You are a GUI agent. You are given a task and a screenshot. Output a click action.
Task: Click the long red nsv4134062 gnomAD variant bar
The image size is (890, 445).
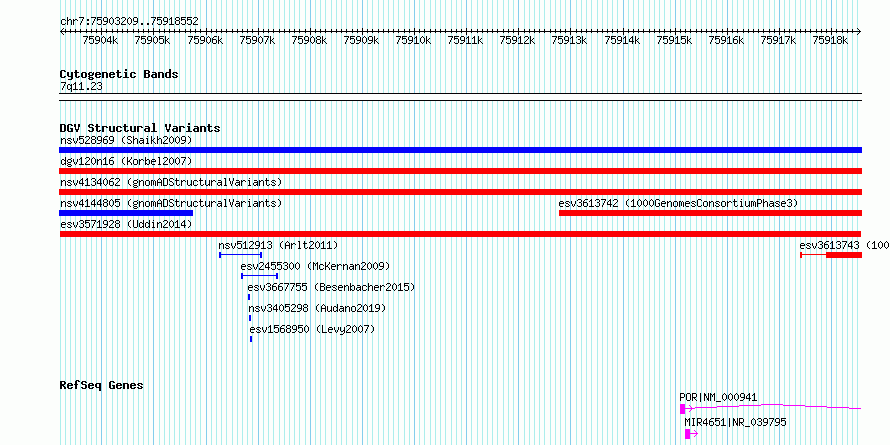pos(460,192)
